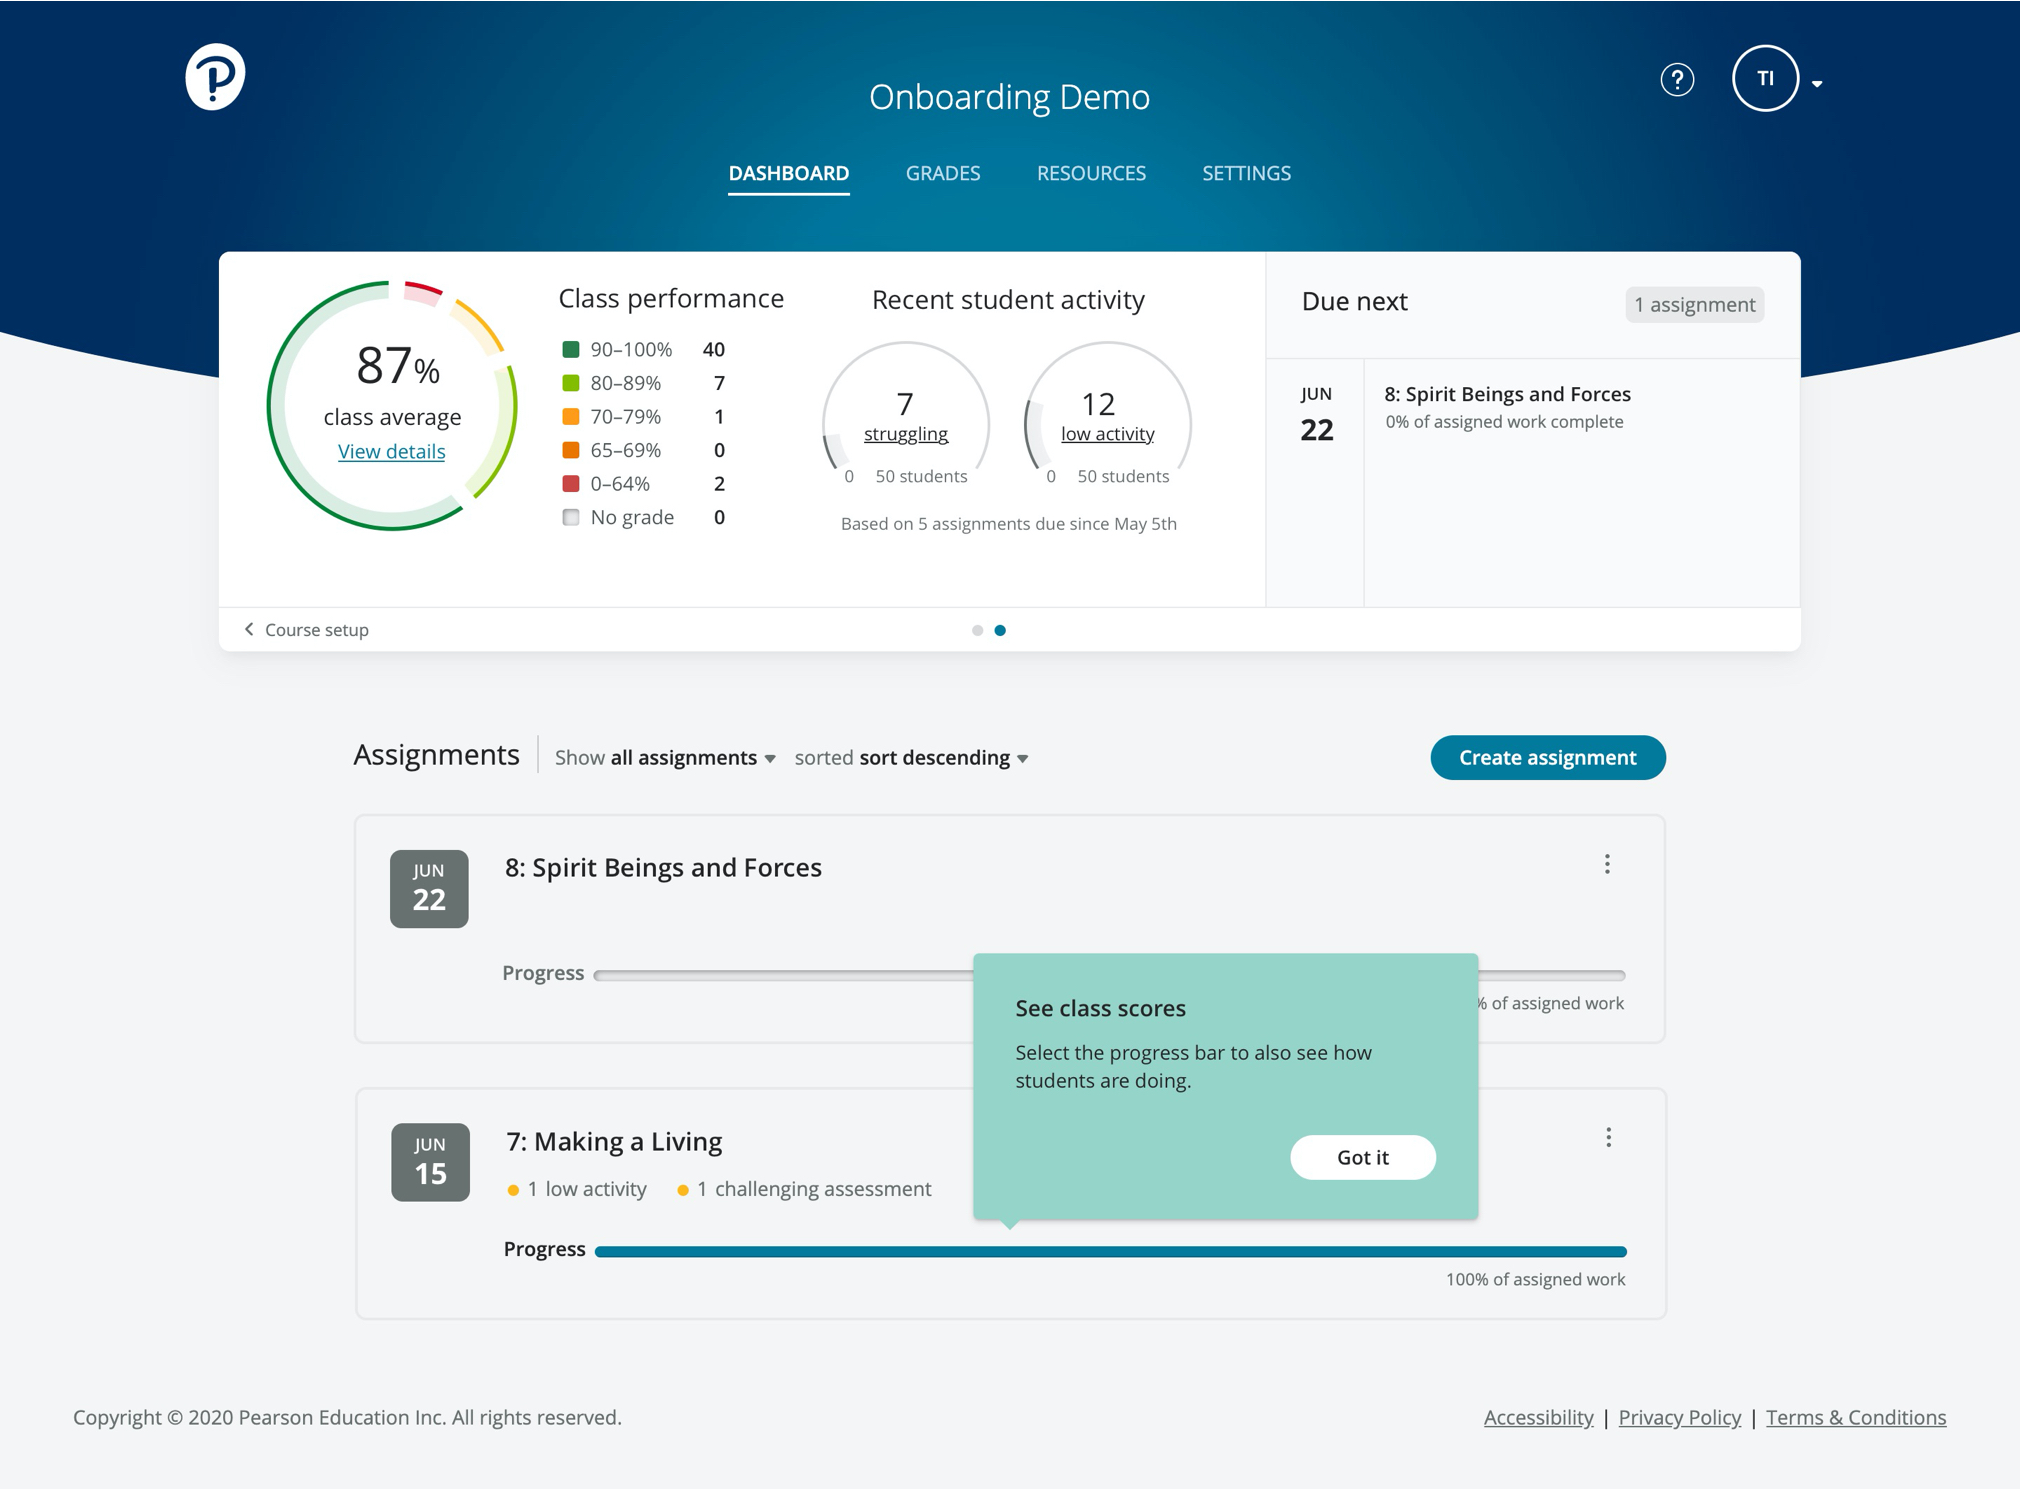Screen dimensions: 2020x1490
Task: Open the struggling students gauge
Action: pos(905,433)
